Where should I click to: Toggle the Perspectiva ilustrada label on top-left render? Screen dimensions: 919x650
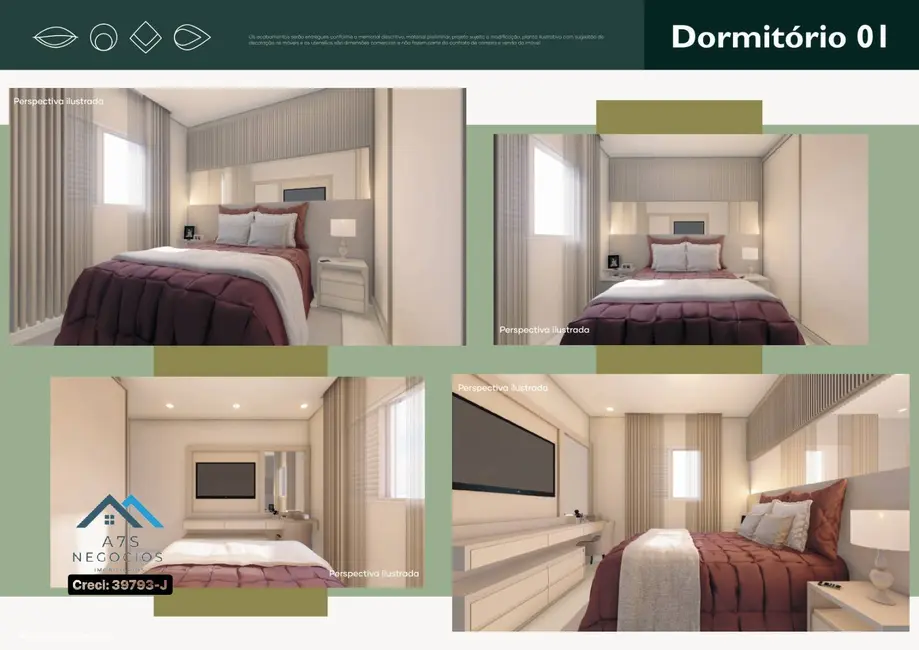pyautogui.click(x=57, y=100)
